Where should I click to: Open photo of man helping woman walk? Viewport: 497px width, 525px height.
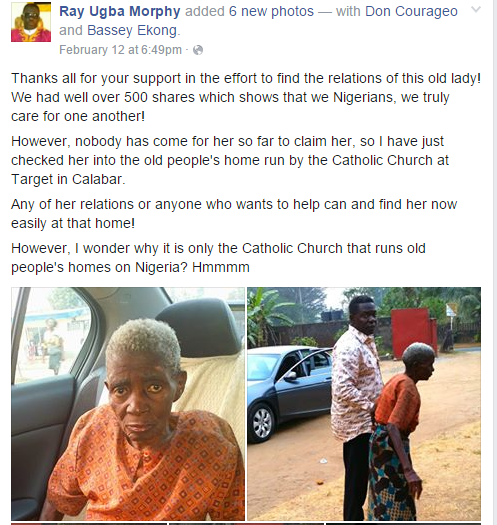tap(364, 404)
